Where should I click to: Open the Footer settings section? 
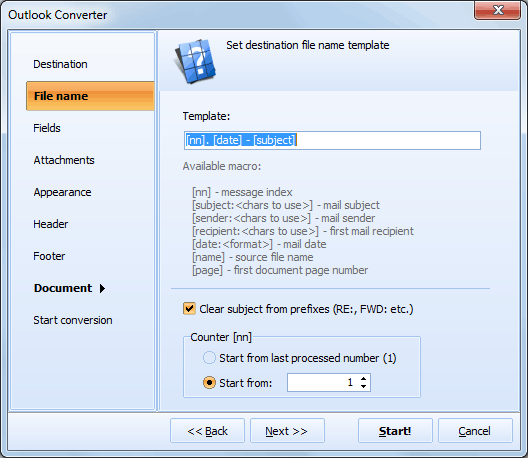tap(49, 256)
